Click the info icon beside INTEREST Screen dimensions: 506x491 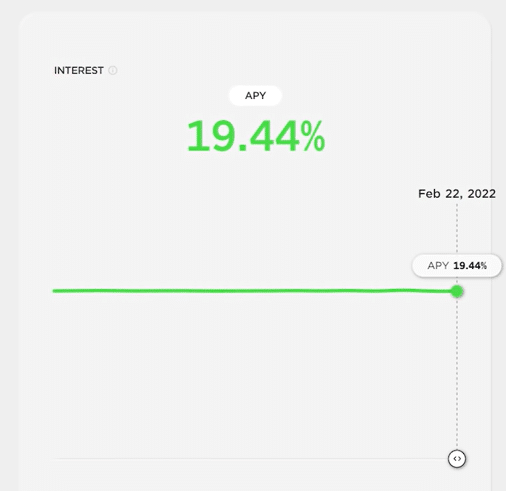pos(113,70)
